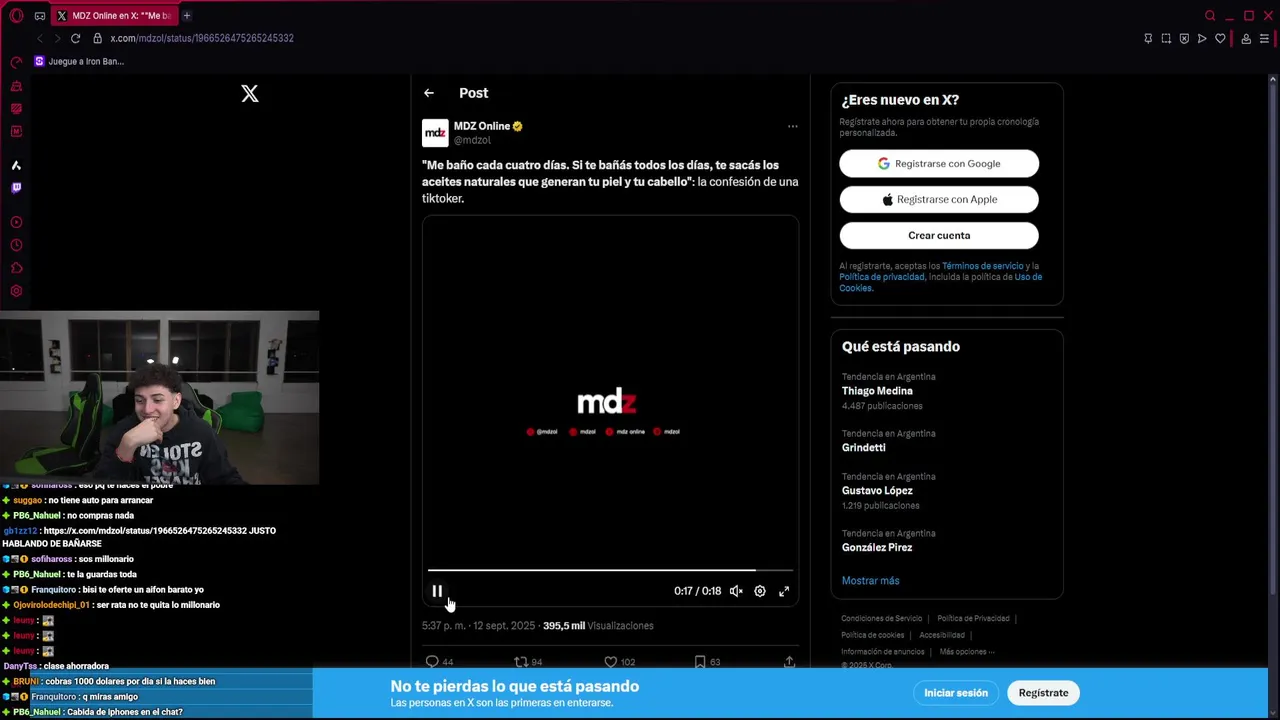This screenshot has width=1280, height=720.
Task: Click the @mdzol handle
Action: (472, 140)
